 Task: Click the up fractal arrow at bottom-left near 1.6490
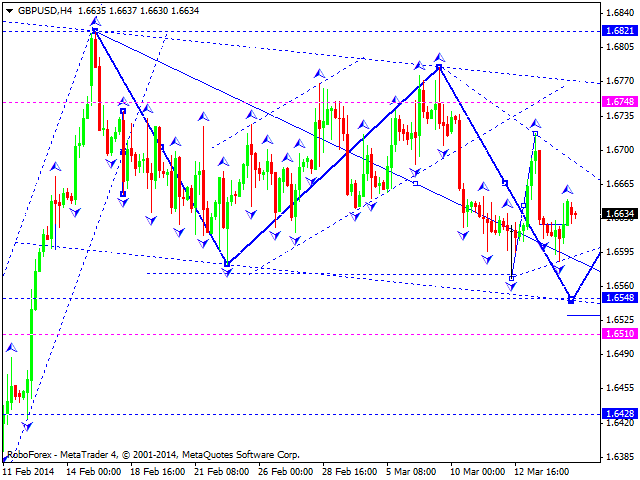tap(12, 349)
